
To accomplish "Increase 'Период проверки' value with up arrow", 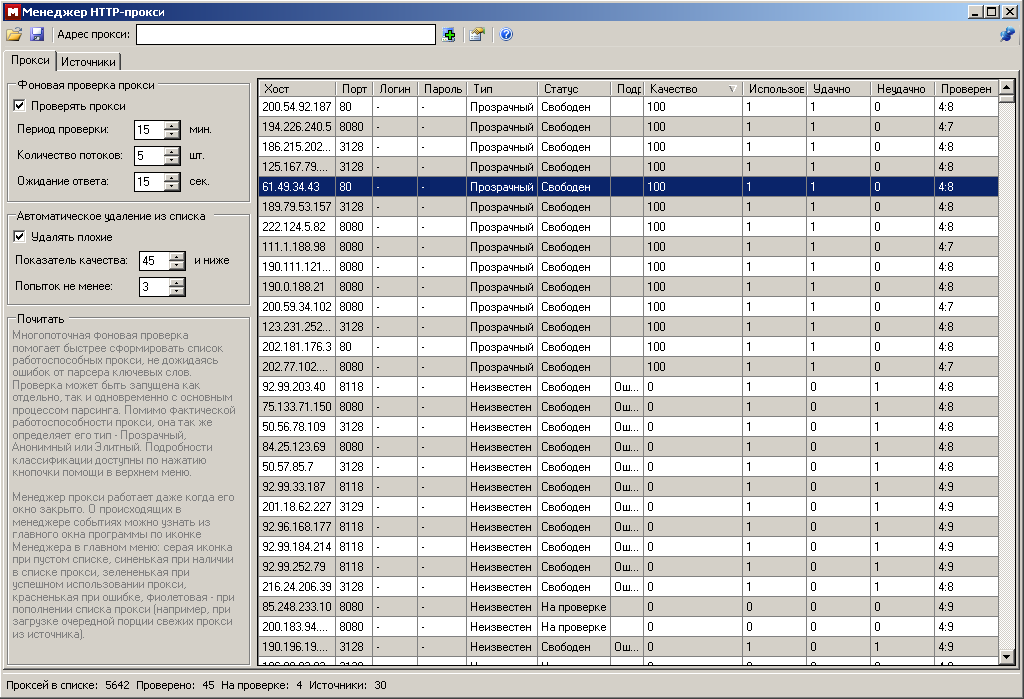I will pyautogui.click(x=172, y=125).
